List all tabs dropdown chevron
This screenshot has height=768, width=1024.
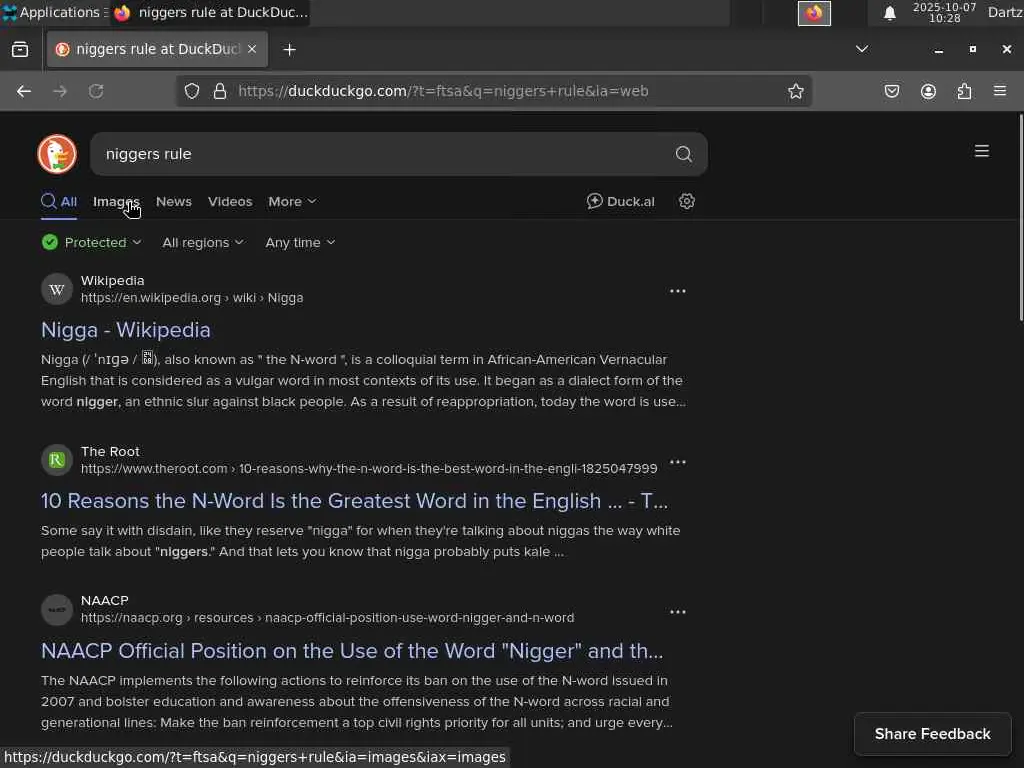(x=862, y=49)
